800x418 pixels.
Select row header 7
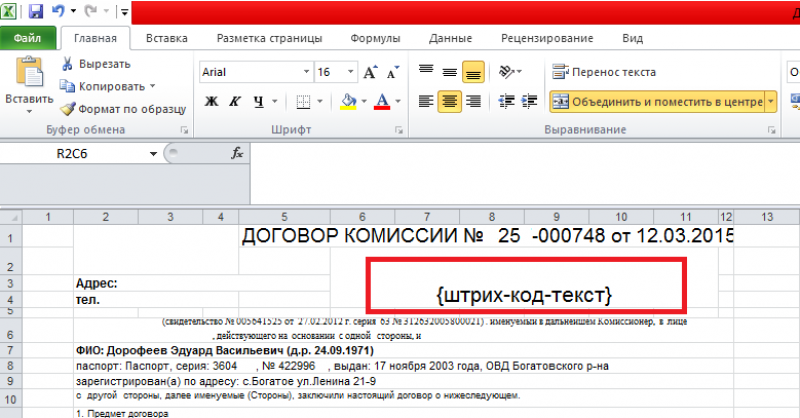tap(11, 350)
